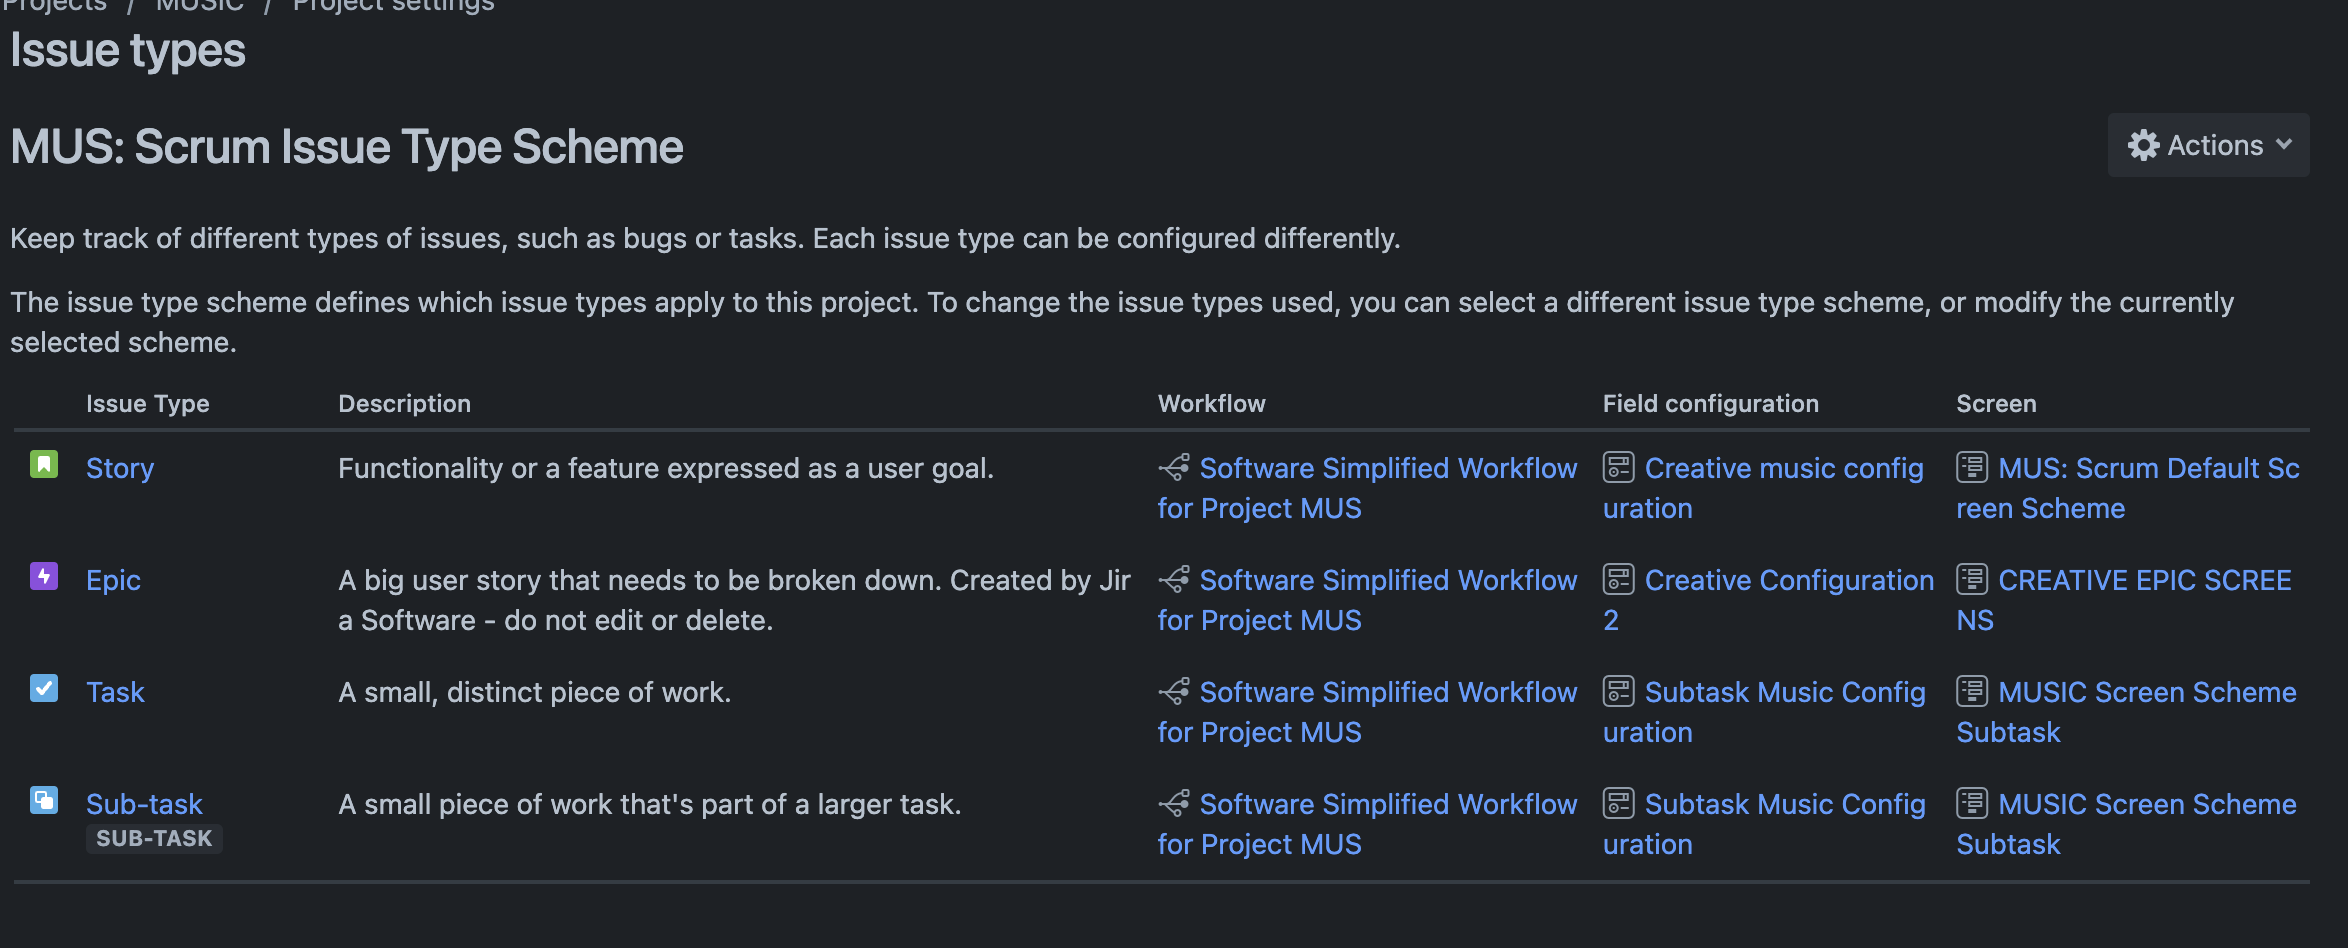
Task: Click the screen icon in the Task row
Action: point(1972,691)
